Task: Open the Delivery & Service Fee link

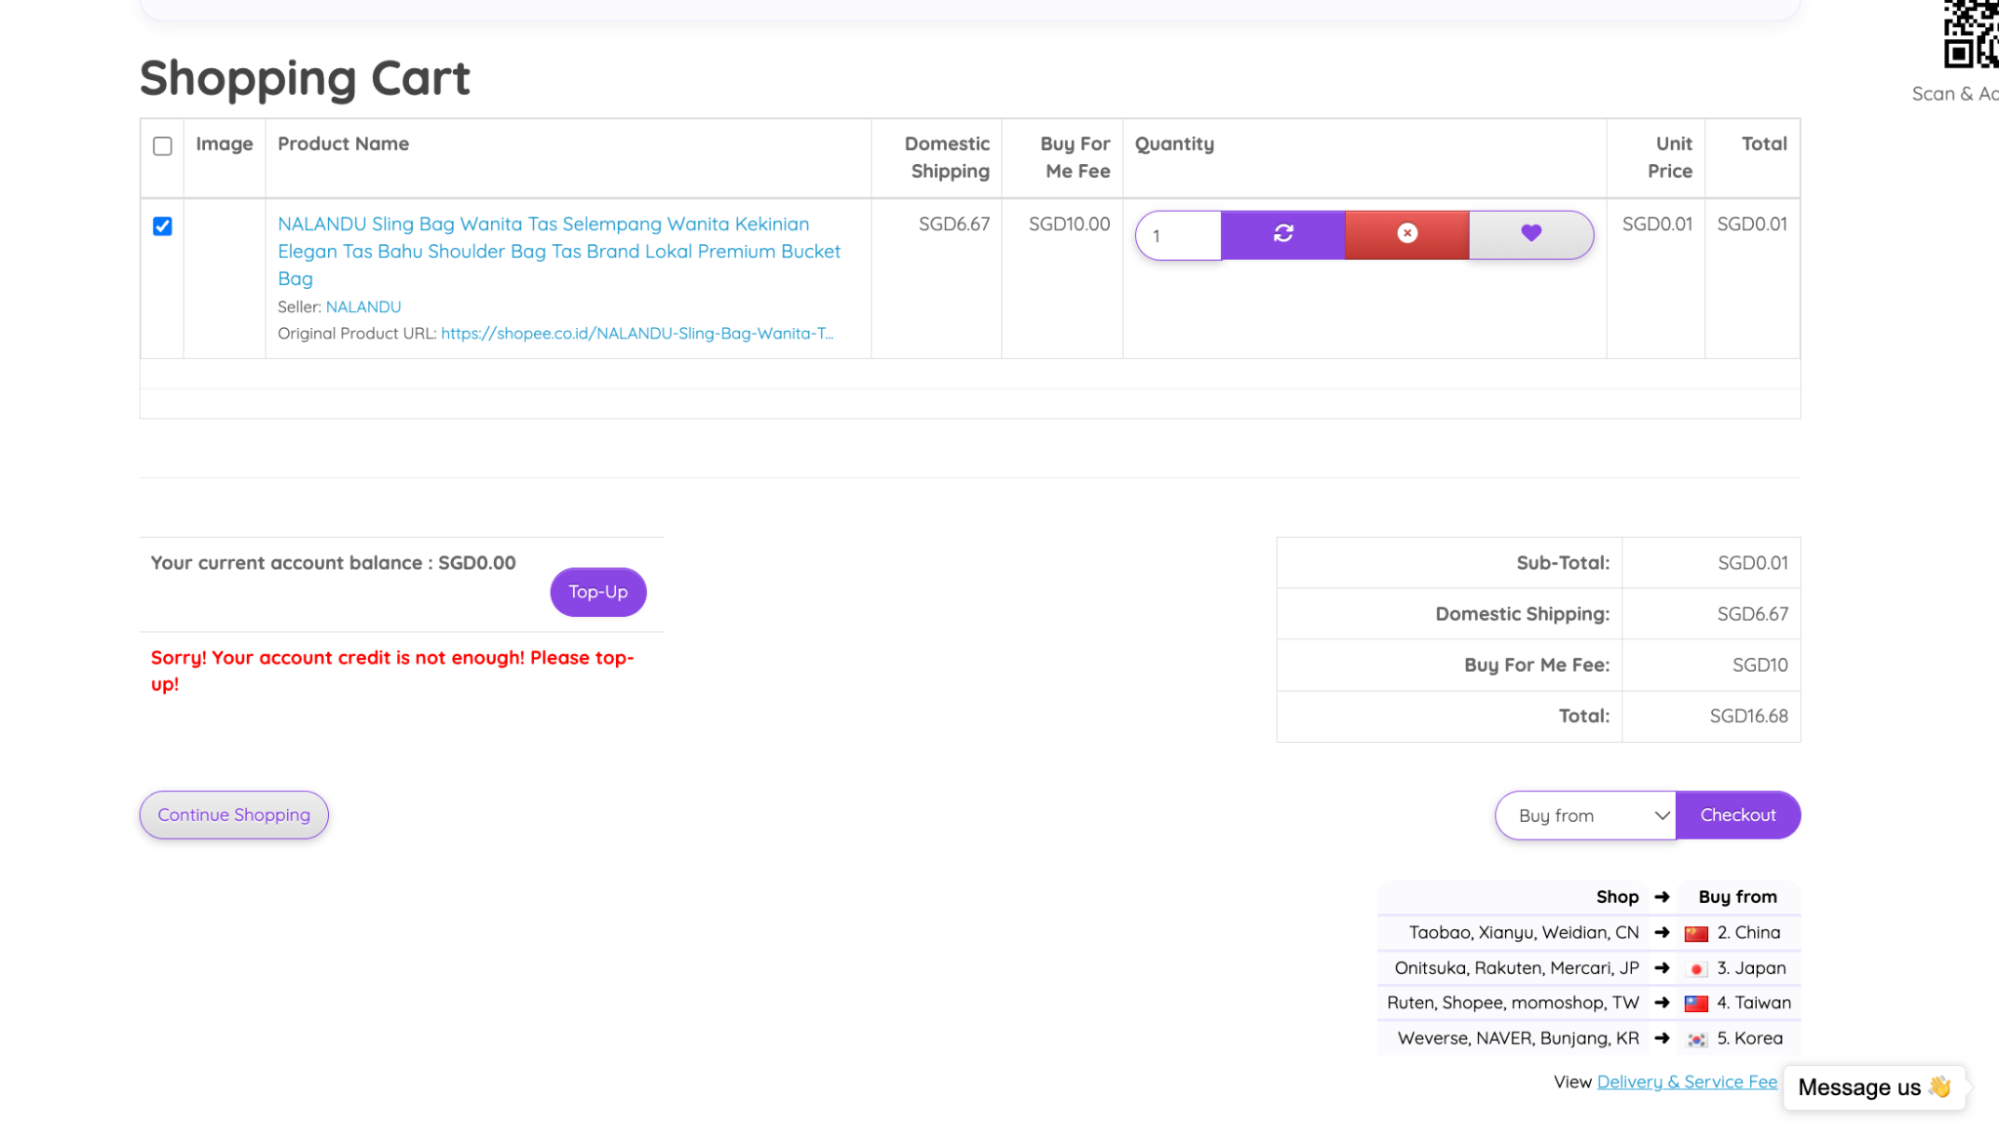Action: click(1687, 1082)
